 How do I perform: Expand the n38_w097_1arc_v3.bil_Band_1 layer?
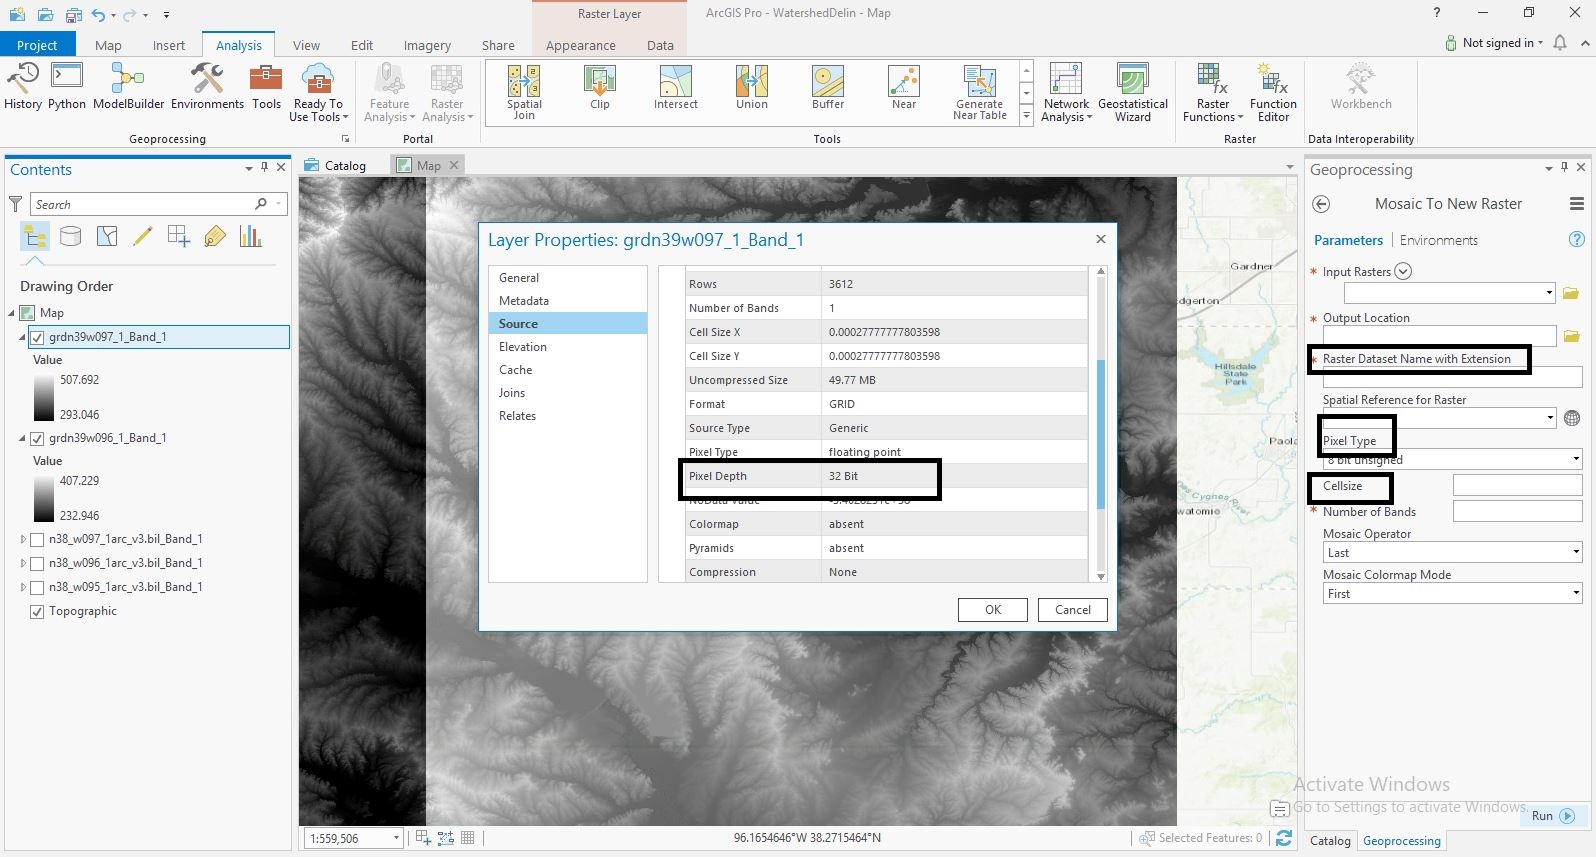tap(23, 539)
